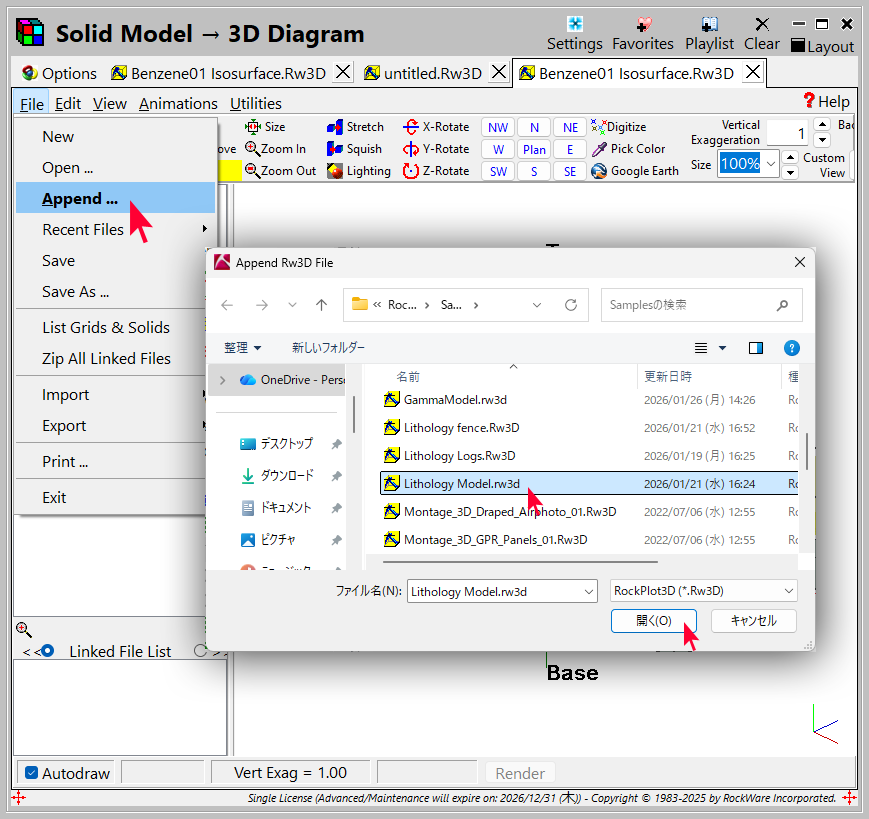The width and height of the screenshot is (869, 819).
Task: Select the Linked File List radio button
Action: (x=47, y=651)
